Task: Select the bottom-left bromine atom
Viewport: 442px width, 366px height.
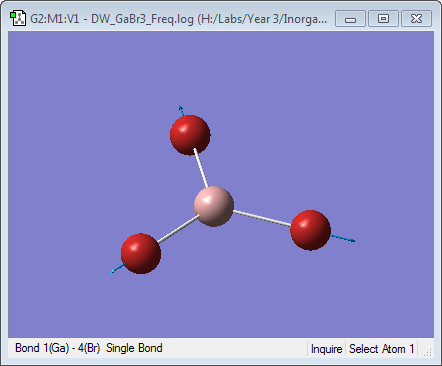Action: point(141,253)
